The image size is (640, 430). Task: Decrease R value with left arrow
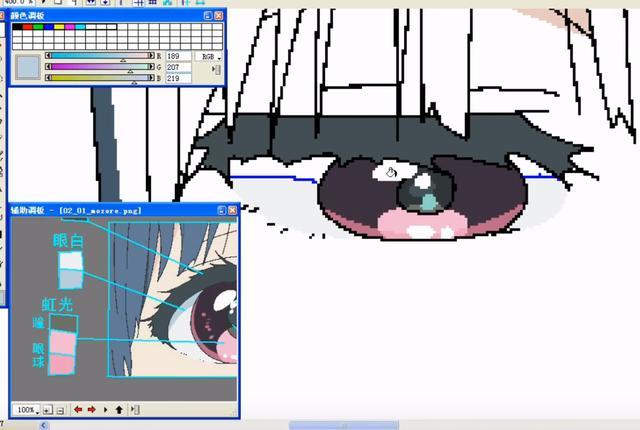pos(49,55)
